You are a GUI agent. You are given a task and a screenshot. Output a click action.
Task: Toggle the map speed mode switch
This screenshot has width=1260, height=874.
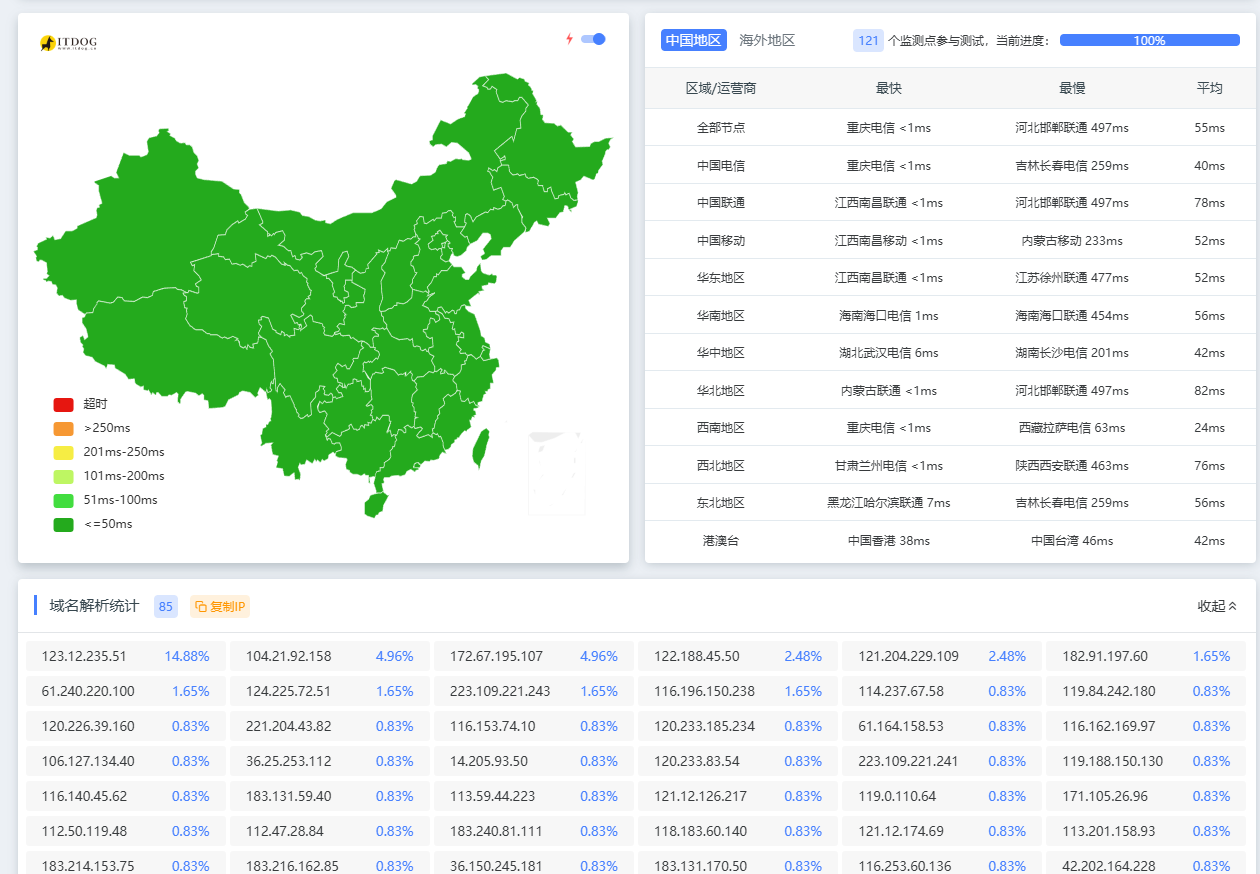click(x=593, y=39)
